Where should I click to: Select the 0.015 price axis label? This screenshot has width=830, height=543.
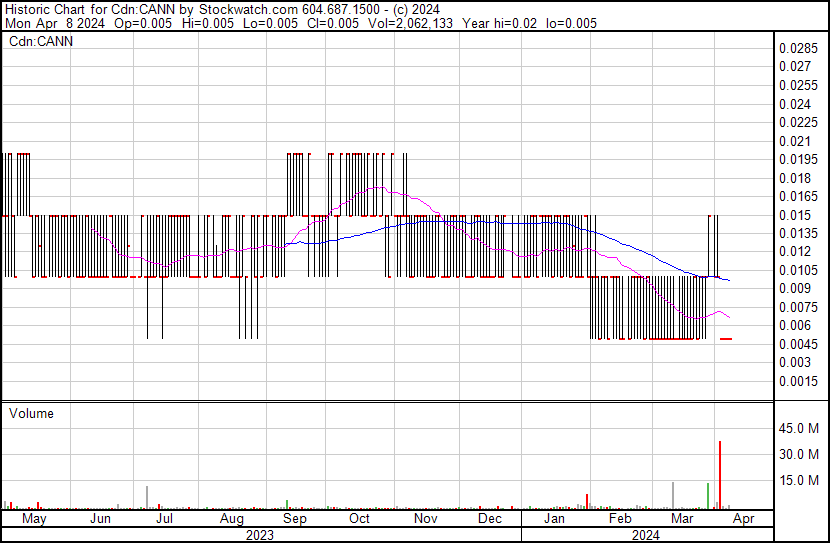click(795, 215)
